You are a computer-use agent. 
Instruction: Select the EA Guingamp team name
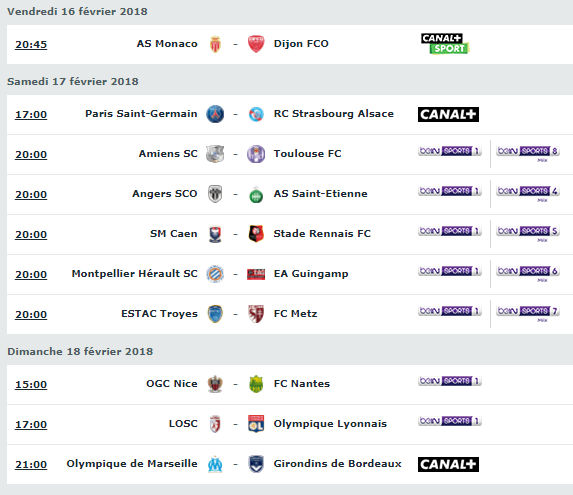coord(311,274)
